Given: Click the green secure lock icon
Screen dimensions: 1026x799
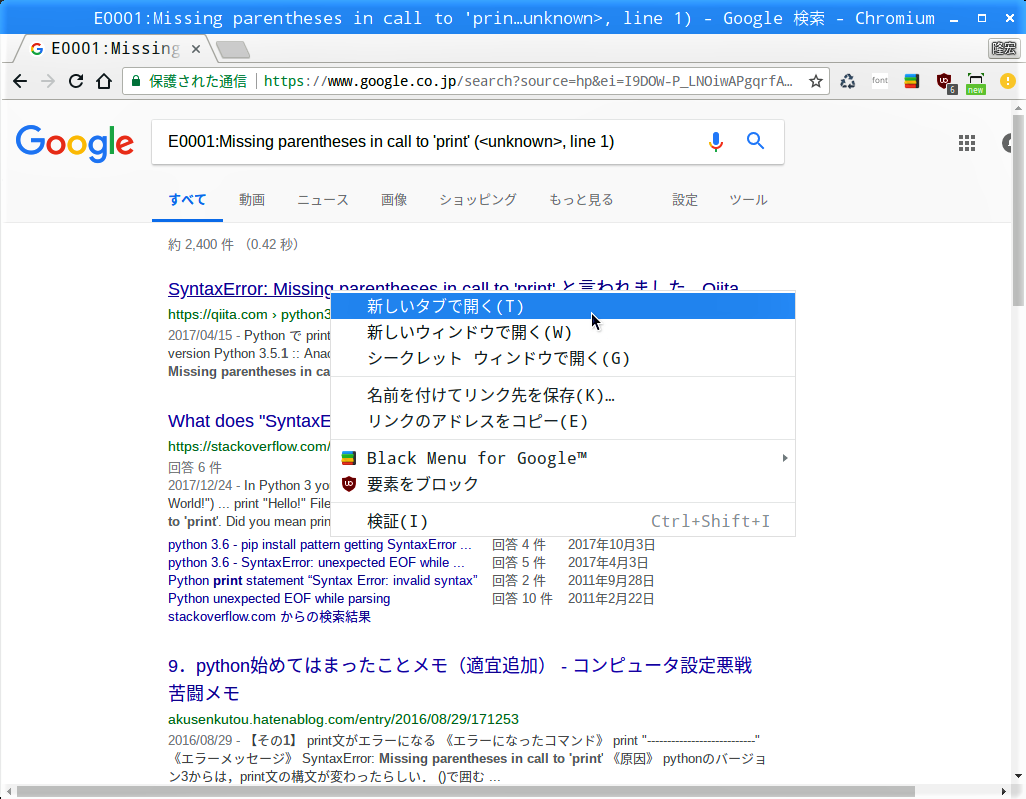Looking at the screenshot, I should [x=136, y=81].
